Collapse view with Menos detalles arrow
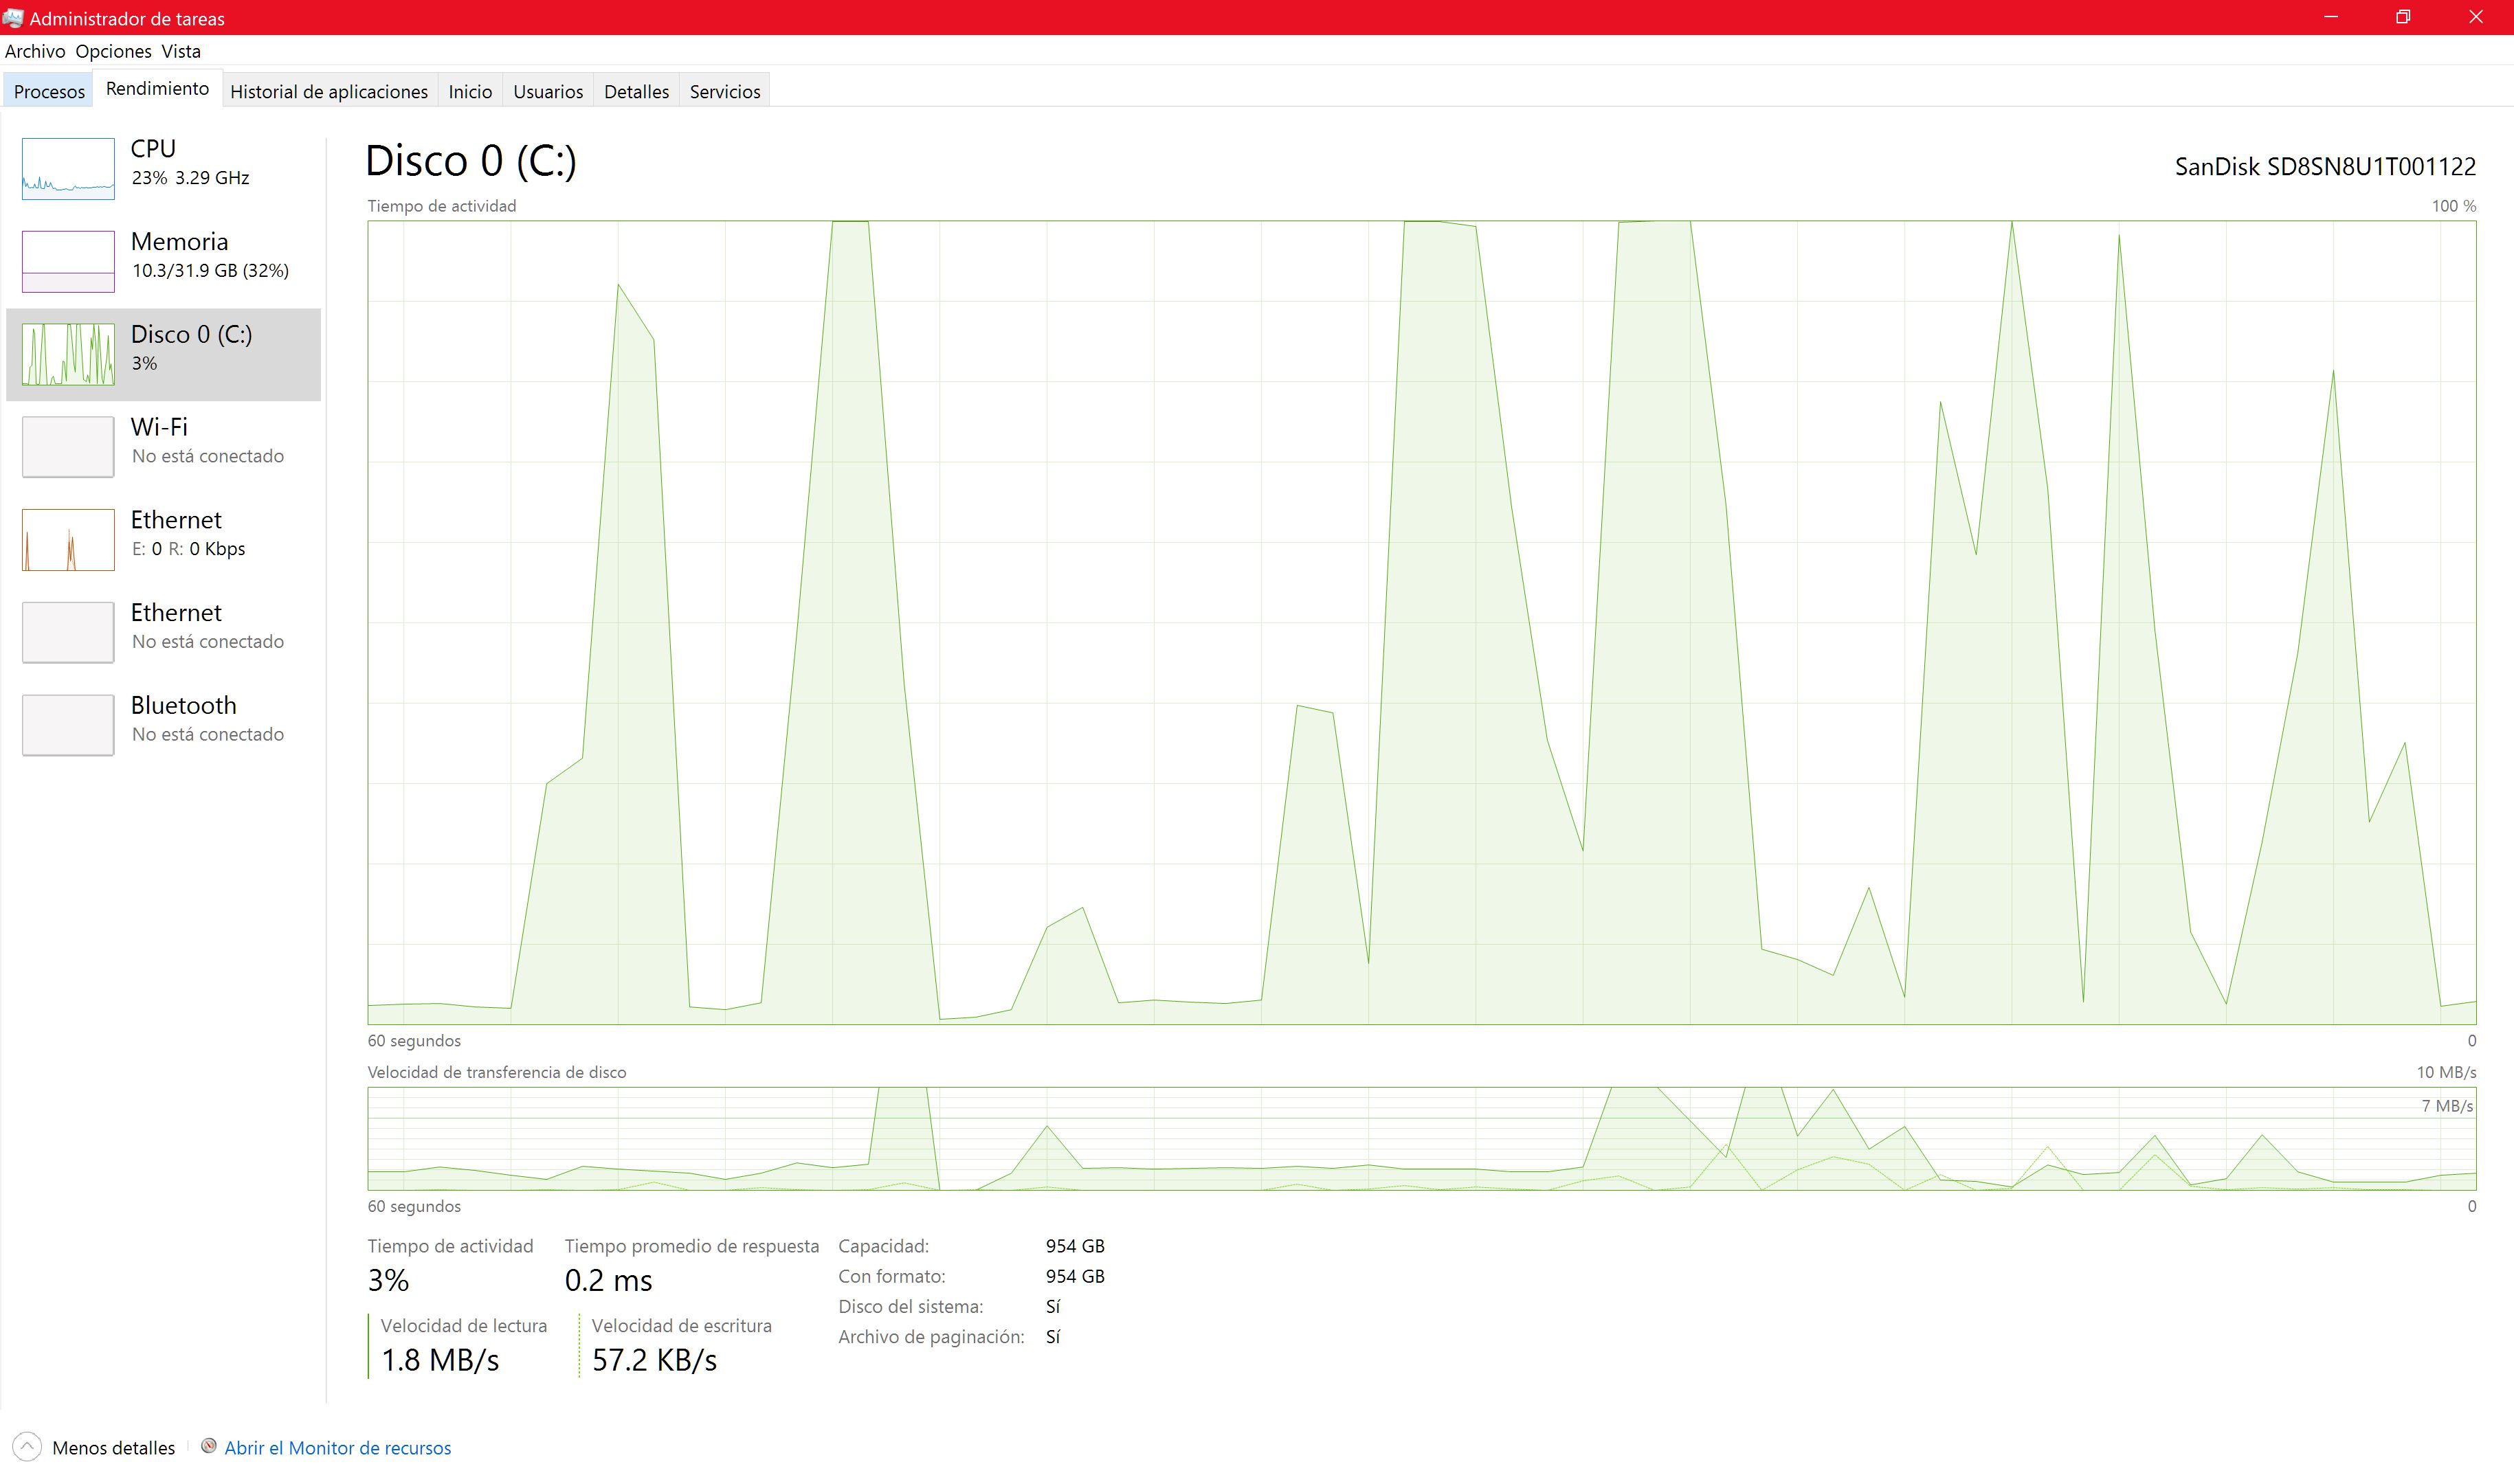 coord(27,1446)
